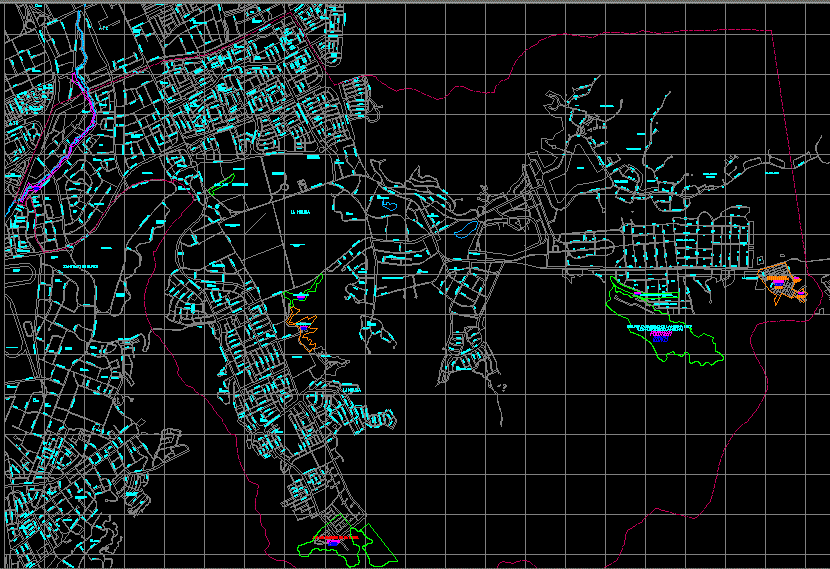
Task: Click the small blue outline above map center
Action: (x=390, y=206)
